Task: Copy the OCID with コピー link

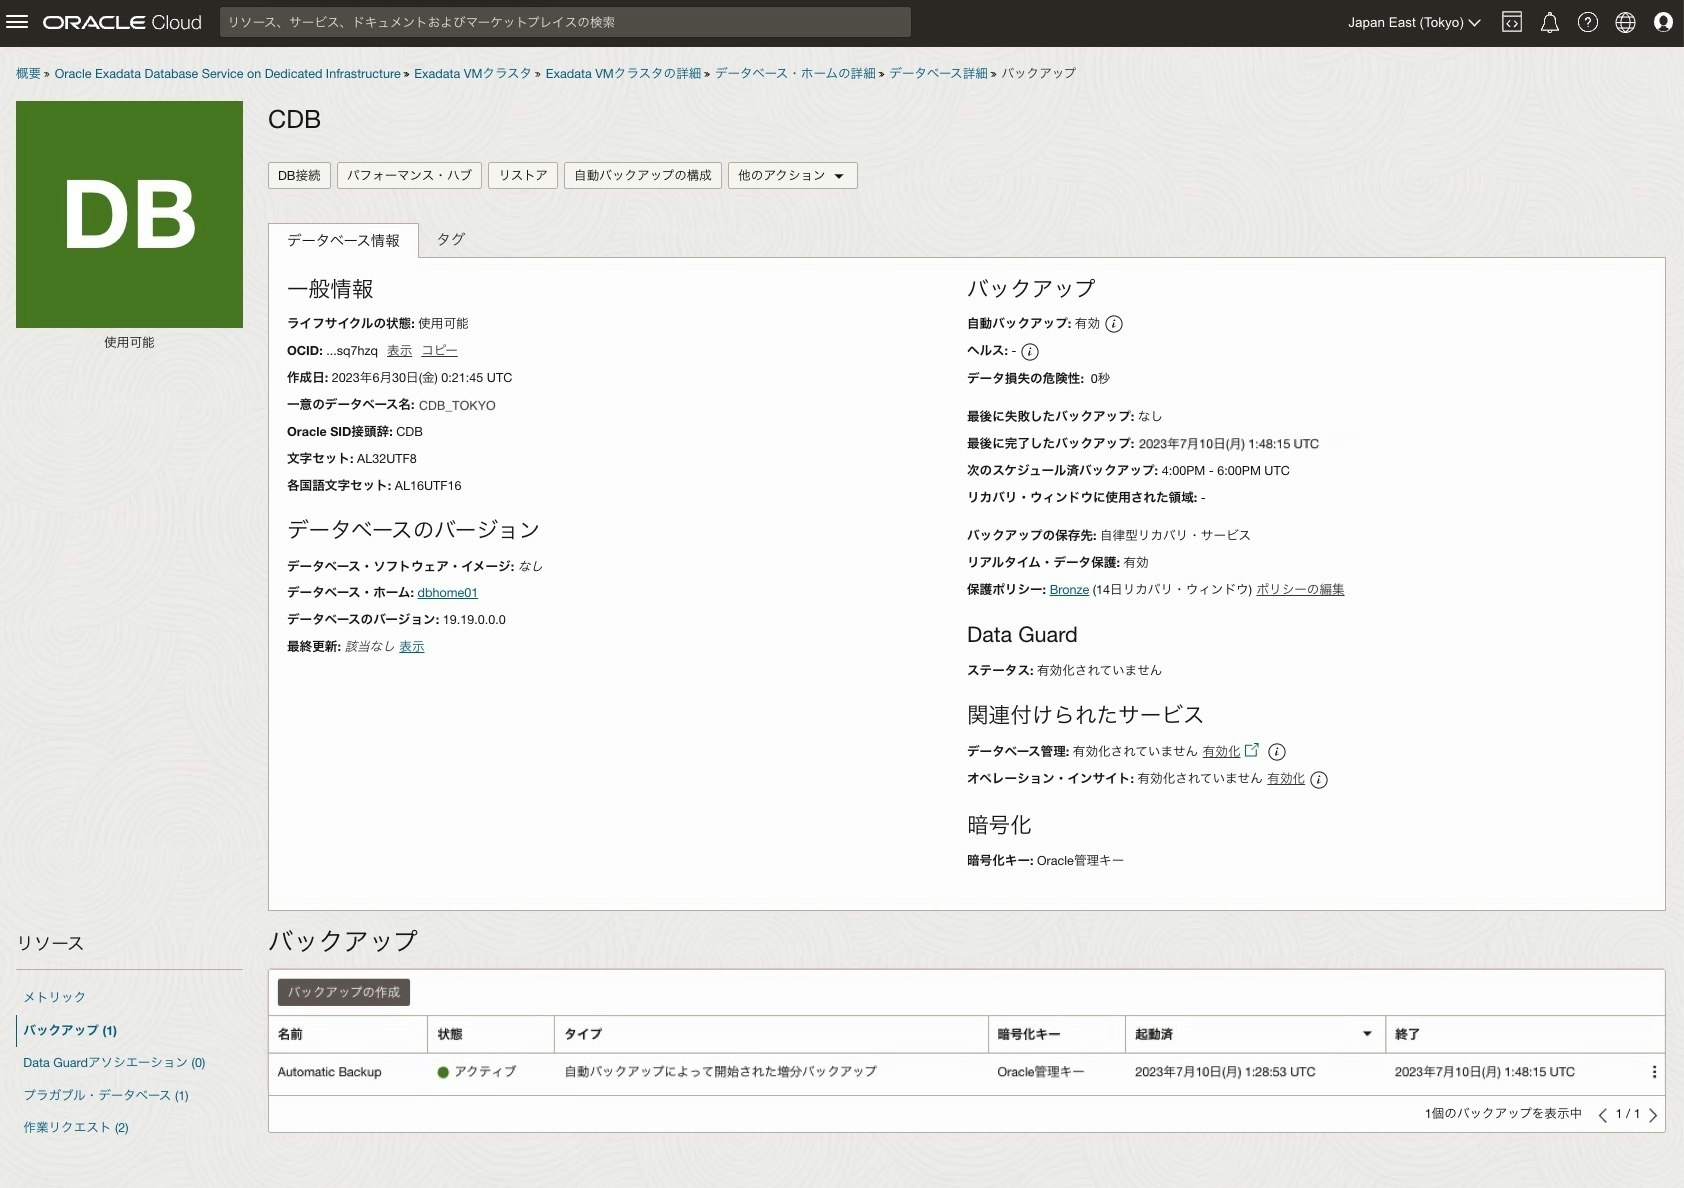Action: (439, 351)
